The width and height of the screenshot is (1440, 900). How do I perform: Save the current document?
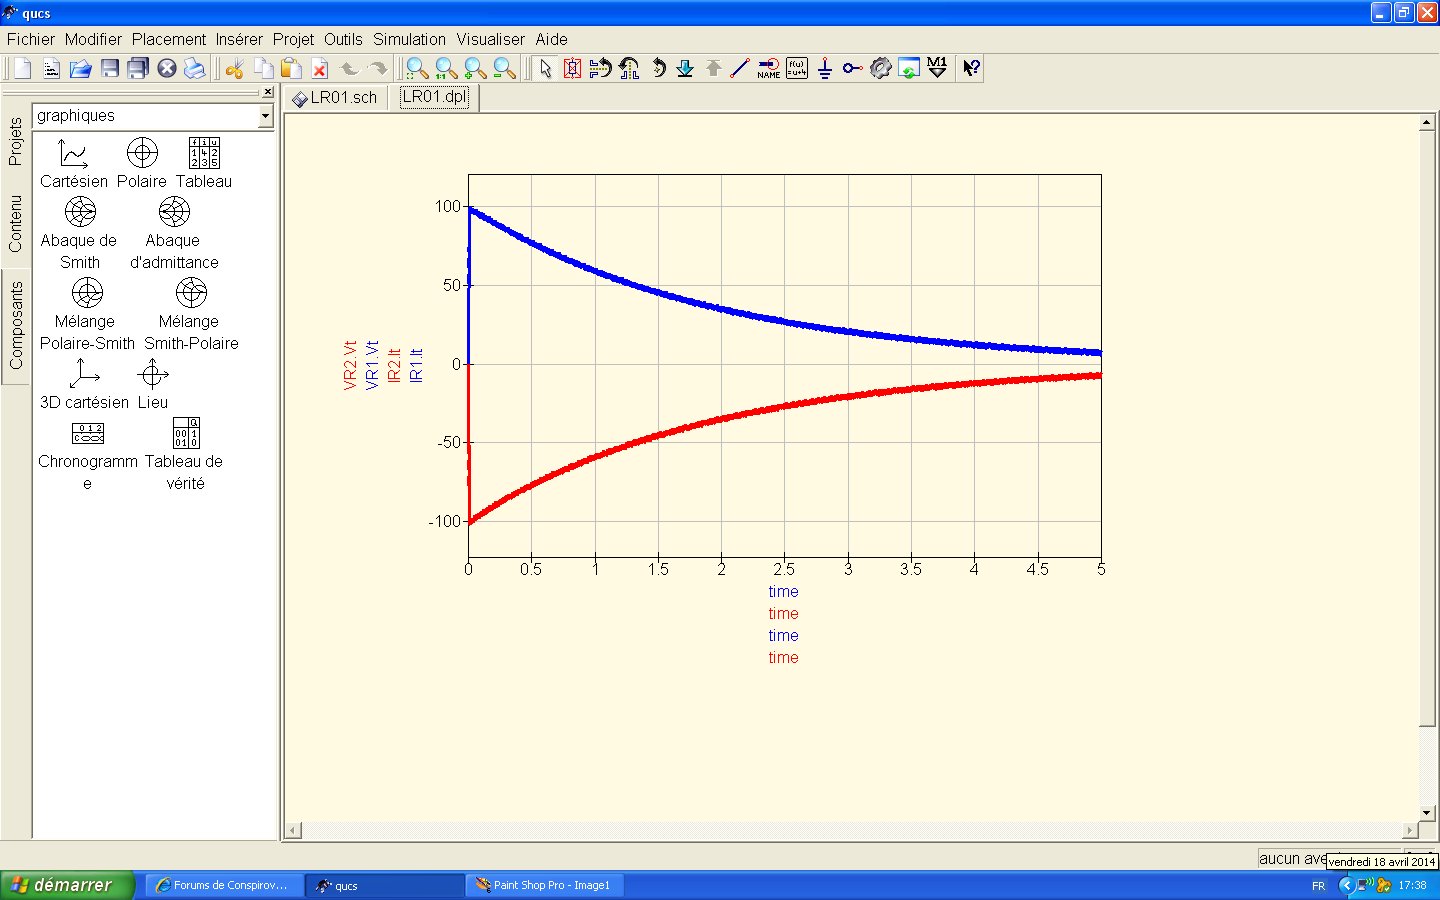110,68
